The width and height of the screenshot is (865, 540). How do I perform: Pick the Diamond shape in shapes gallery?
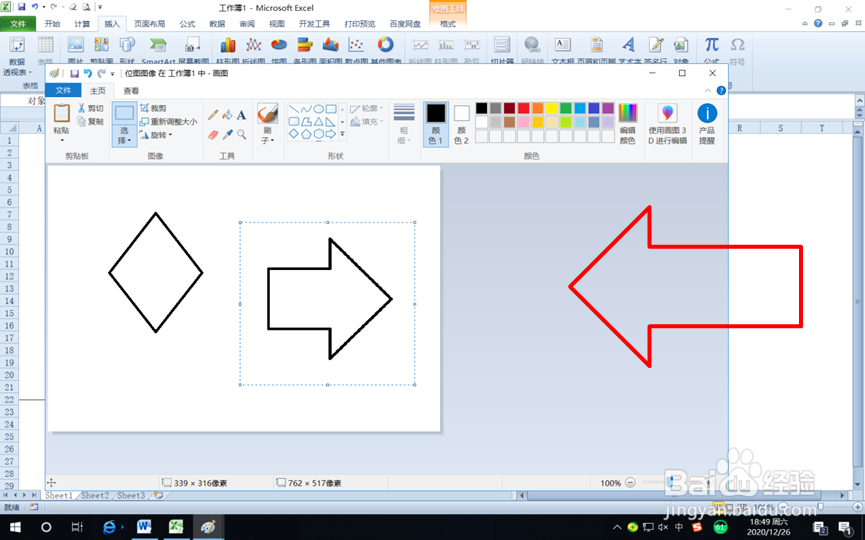294,134
